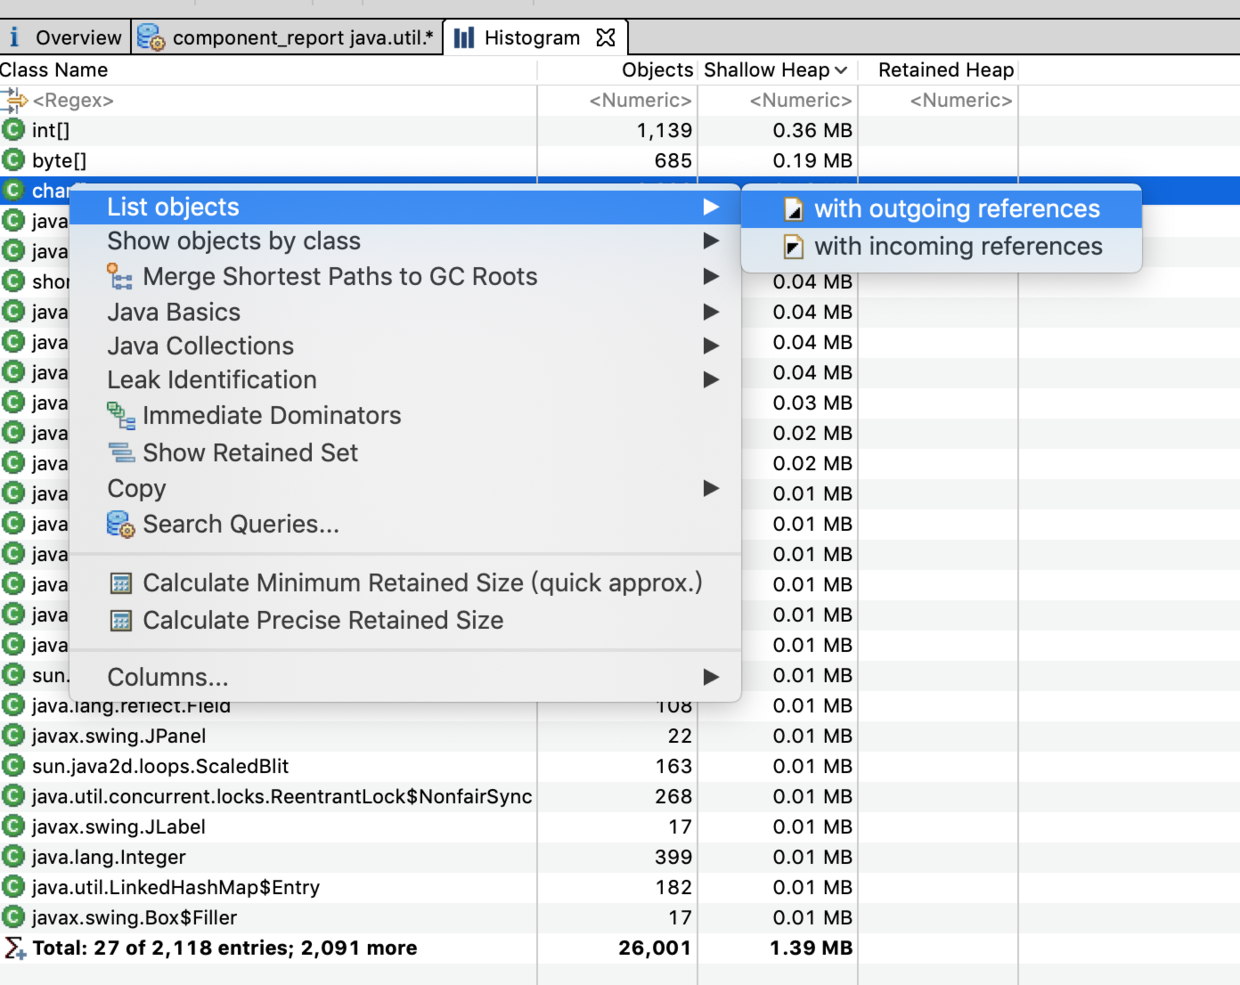Click the Show Retained Set icon
The image size is (1240, 985).
pyautogui.click(x=121, y=453)
